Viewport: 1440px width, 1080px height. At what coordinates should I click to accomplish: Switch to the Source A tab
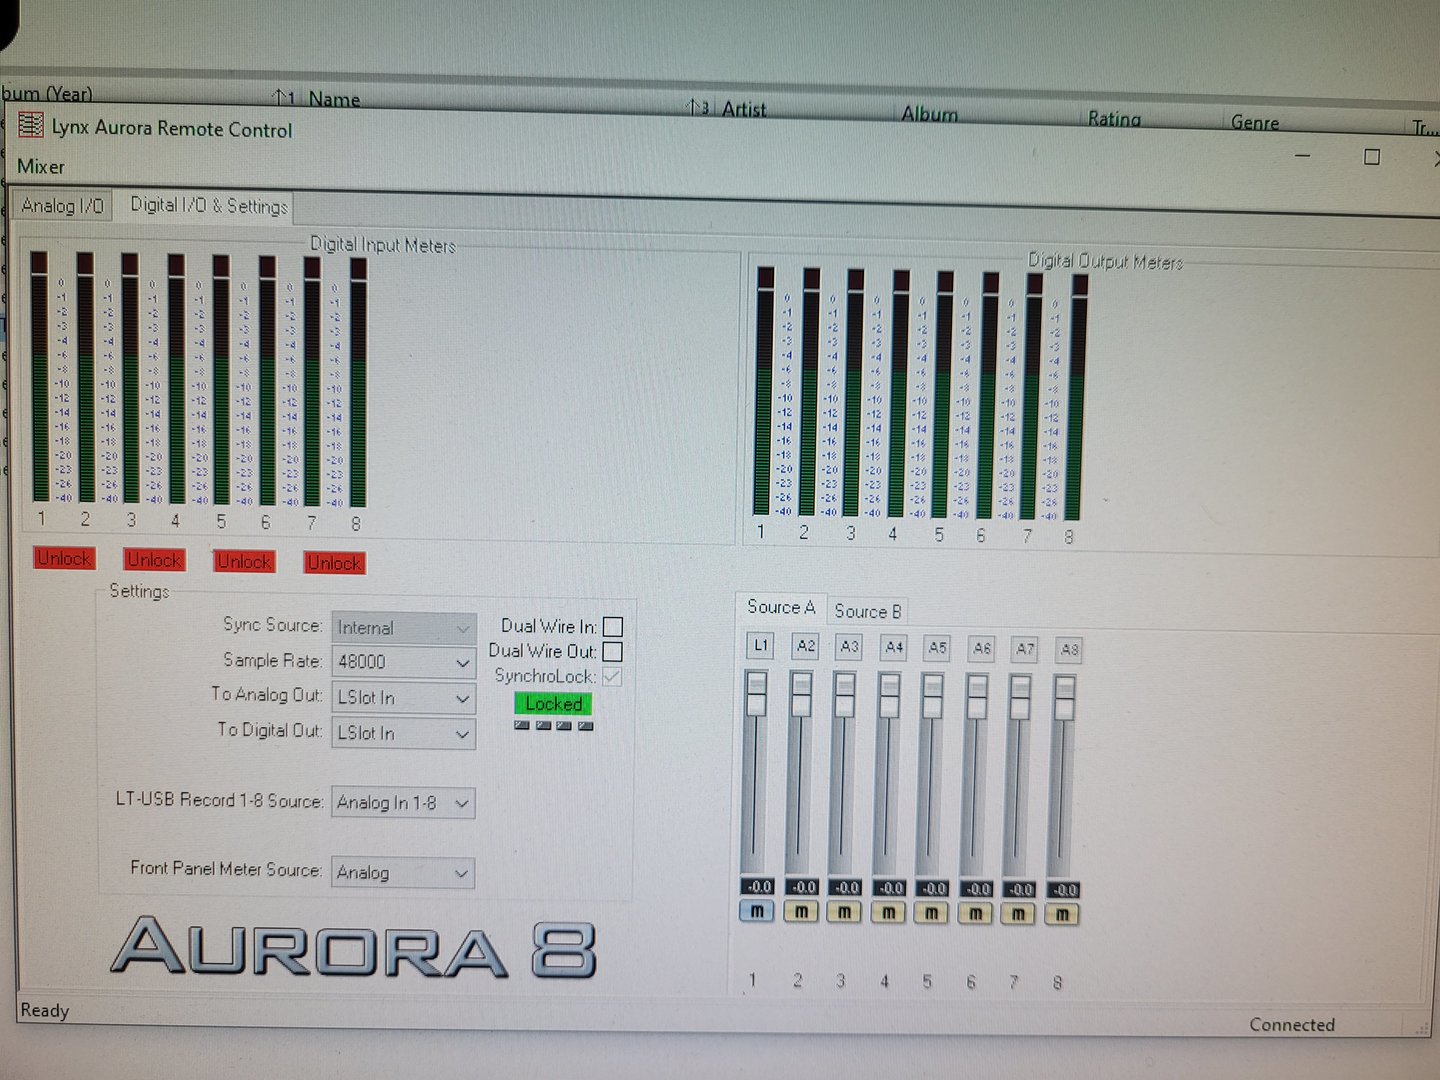(781, 607)
